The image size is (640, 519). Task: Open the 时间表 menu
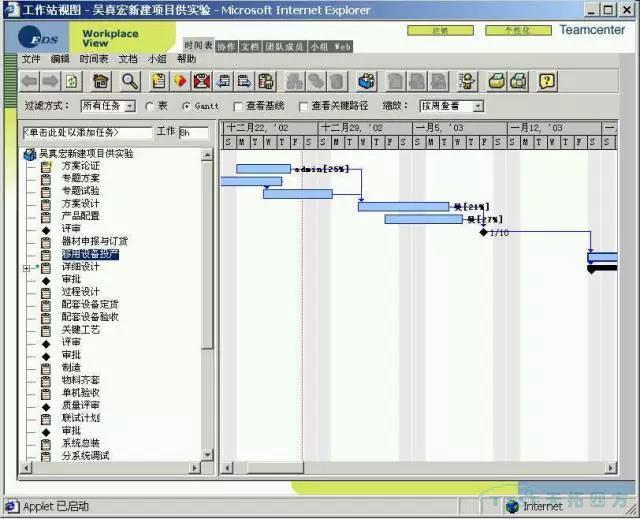click(x=93, y=59)
